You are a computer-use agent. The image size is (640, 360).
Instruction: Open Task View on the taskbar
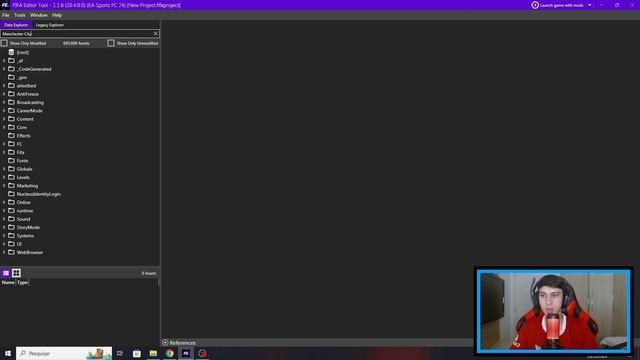pyautogui.click(x=120, y=353)
